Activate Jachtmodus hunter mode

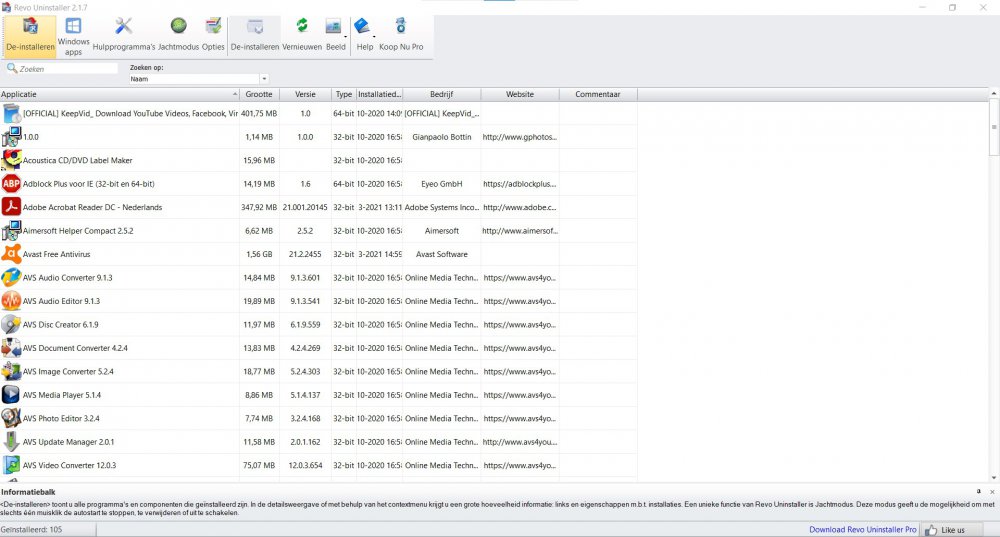point(178,34)
